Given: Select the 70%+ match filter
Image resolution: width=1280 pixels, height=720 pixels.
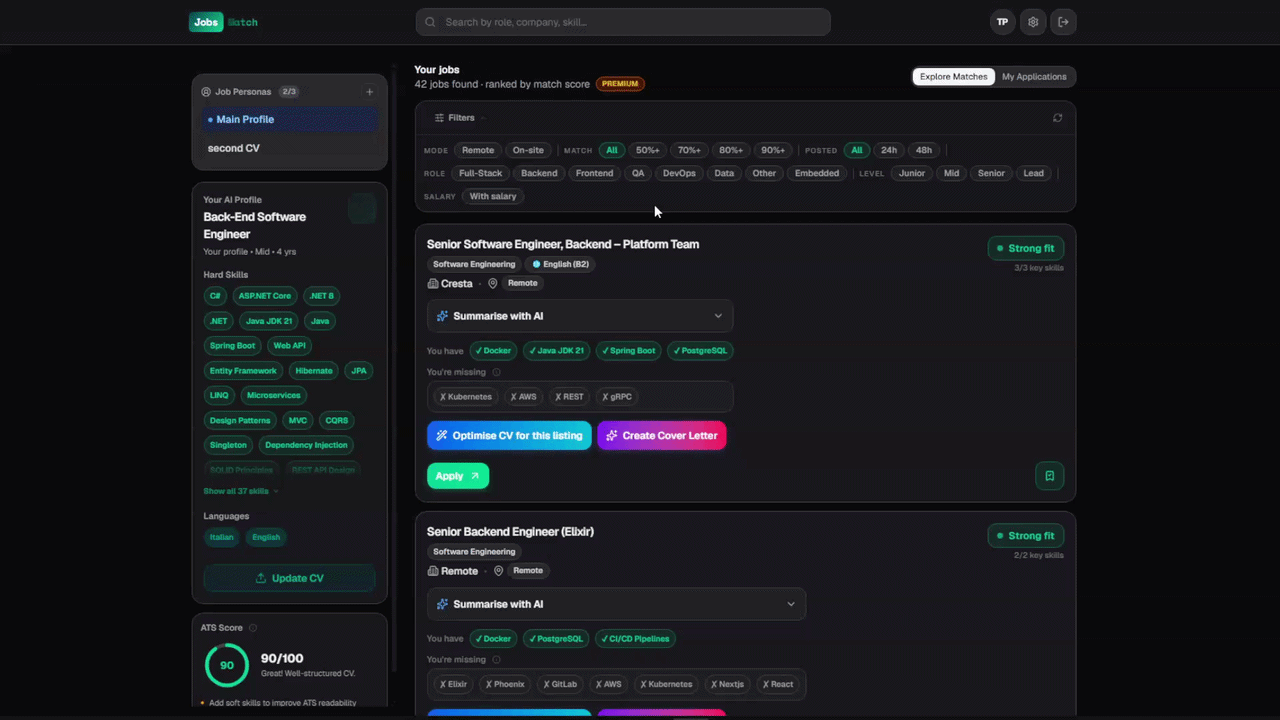Looking at the screenshot, I should 689,150.
